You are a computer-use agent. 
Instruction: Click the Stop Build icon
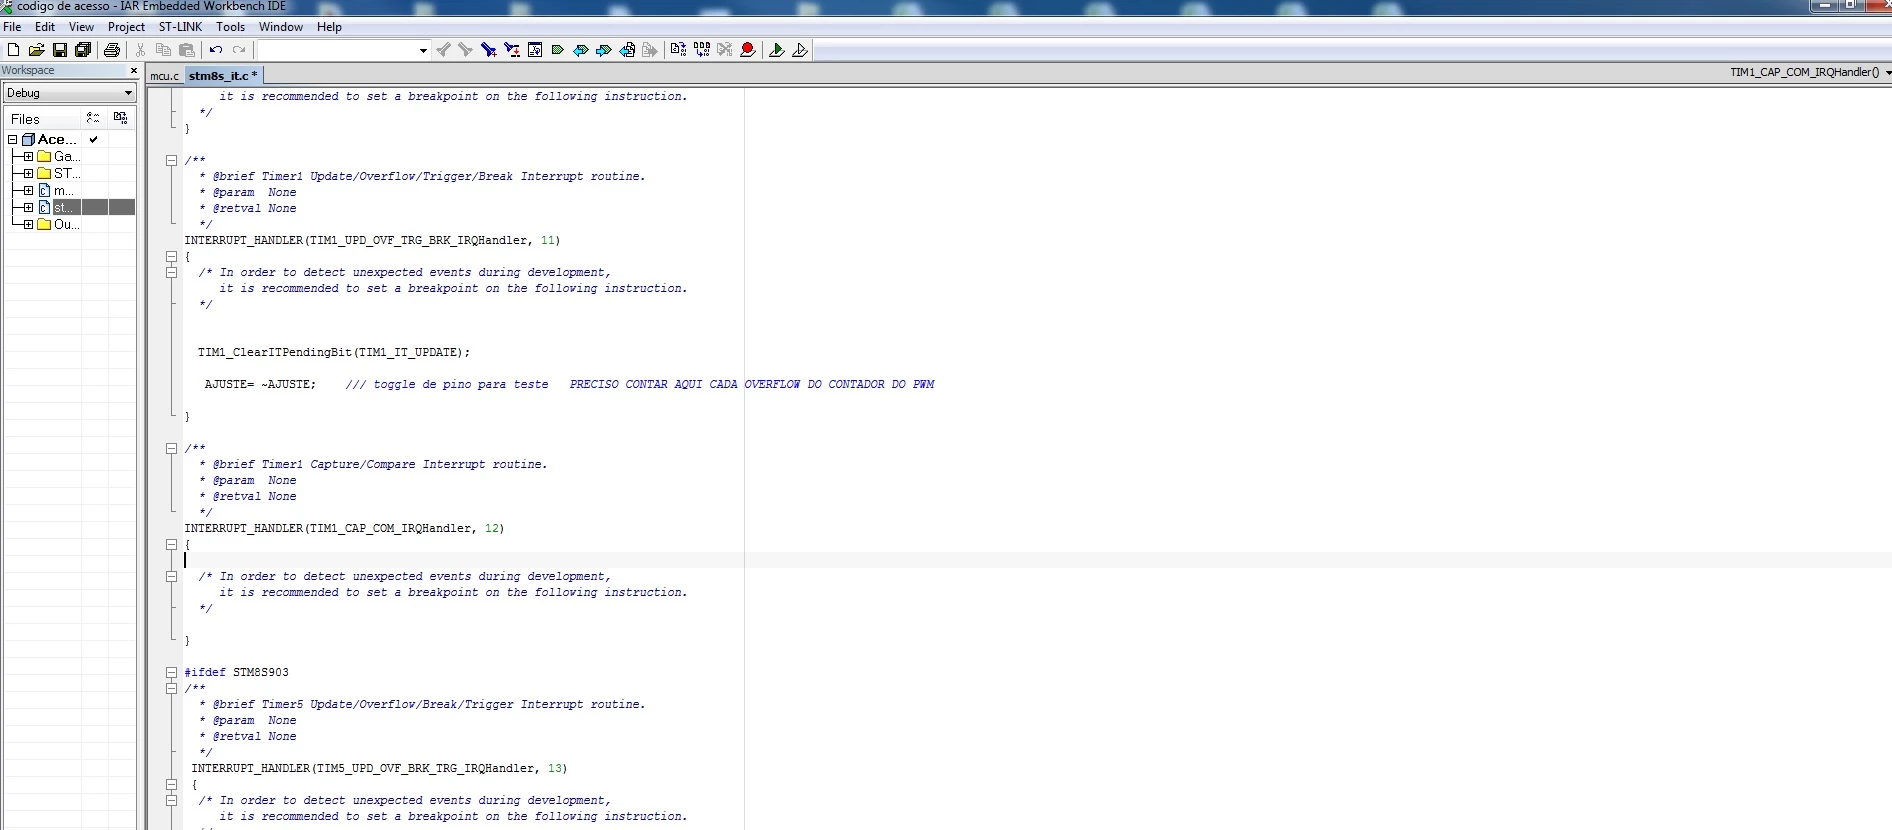(x=725, y=50)
